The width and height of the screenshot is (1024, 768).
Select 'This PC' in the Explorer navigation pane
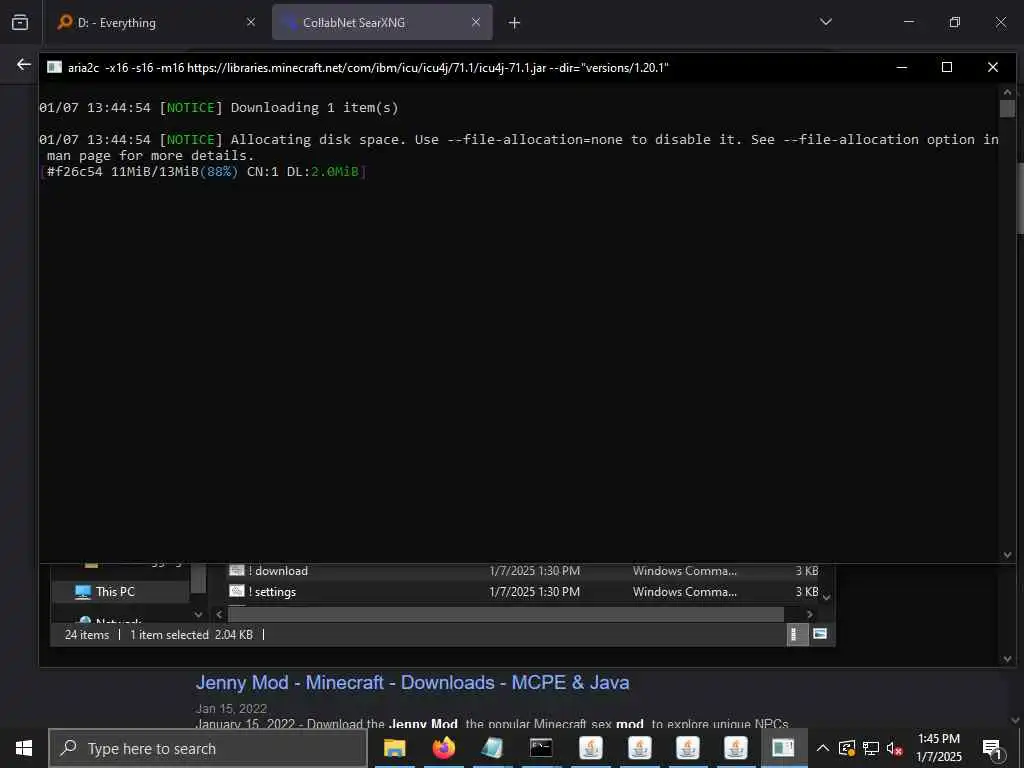[x=115, y=592]
